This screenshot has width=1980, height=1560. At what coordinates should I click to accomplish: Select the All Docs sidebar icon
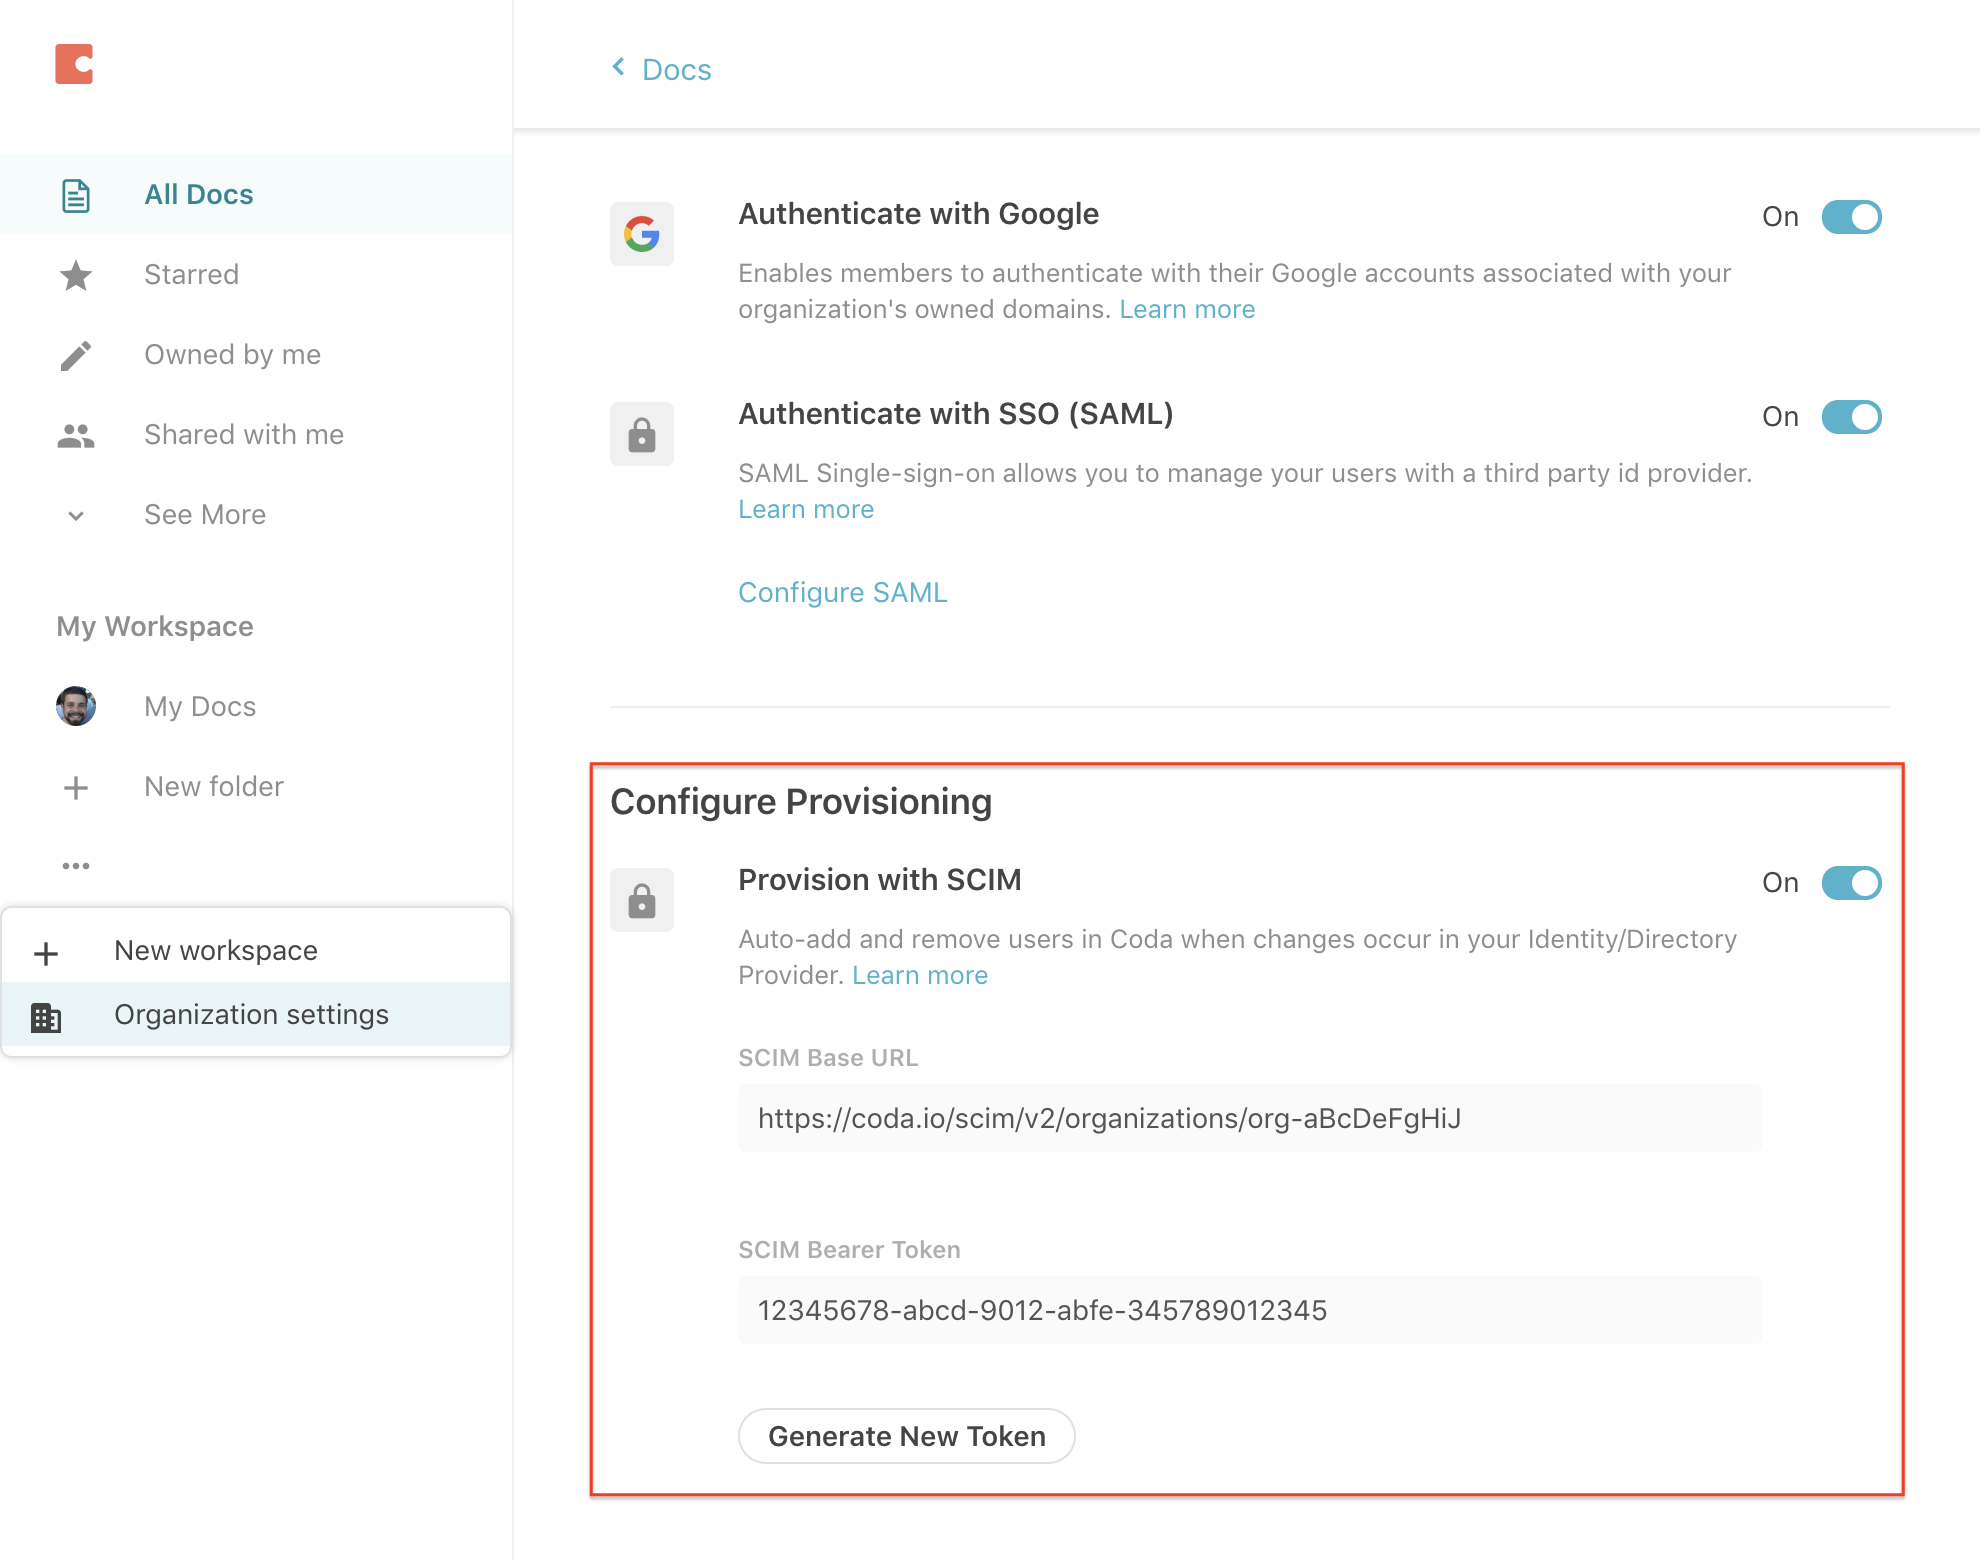pyautogui.click(x=77, y=194)
